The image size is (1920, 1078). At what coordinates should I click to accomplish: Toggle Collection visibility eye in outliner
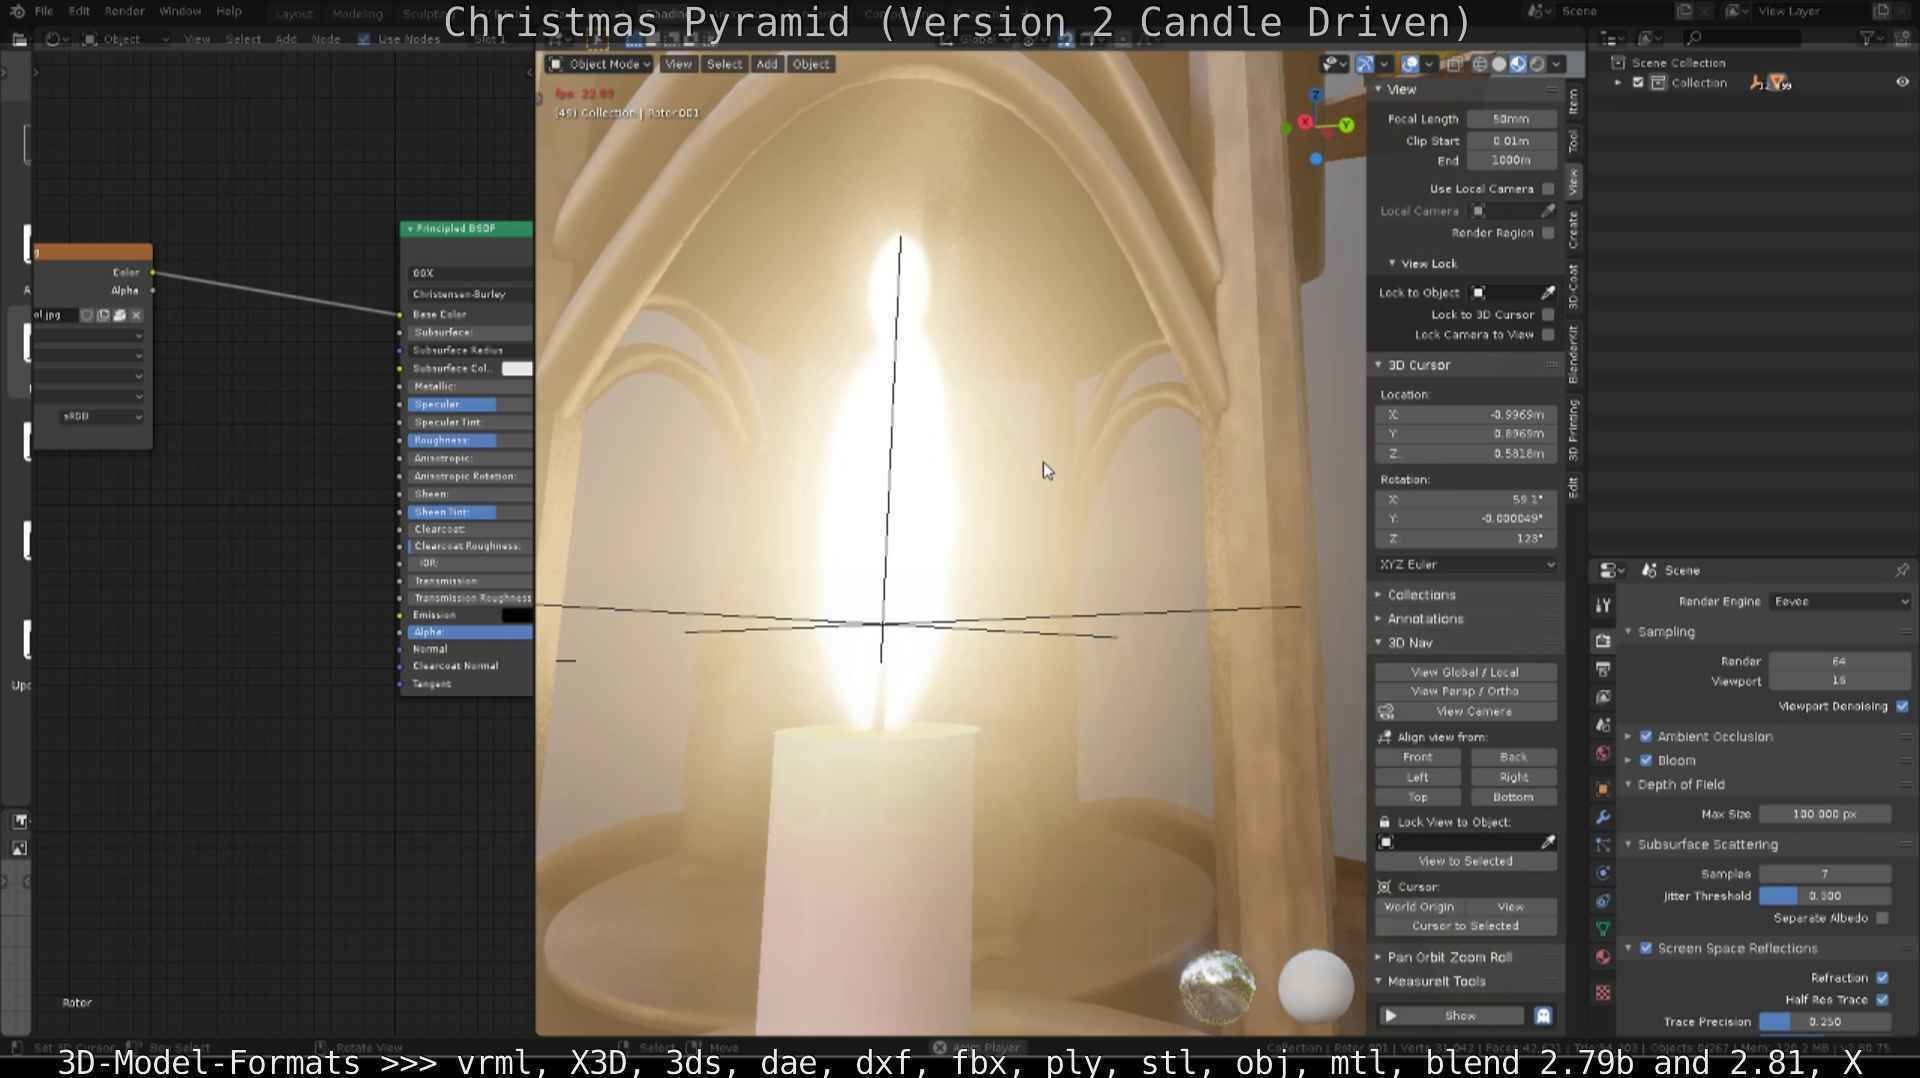pos(1902,83)
